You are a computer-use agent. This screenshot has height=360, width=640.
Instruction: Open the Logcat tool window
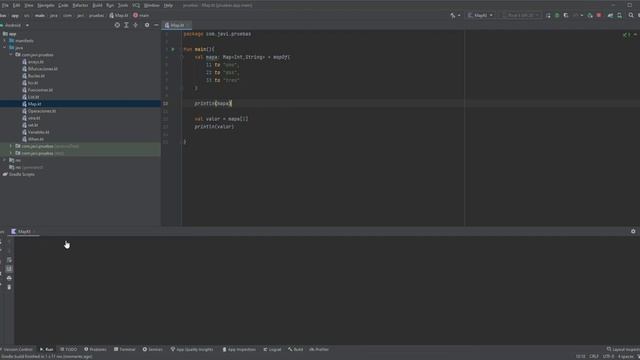pyautogui.click(x=272, y=349)
